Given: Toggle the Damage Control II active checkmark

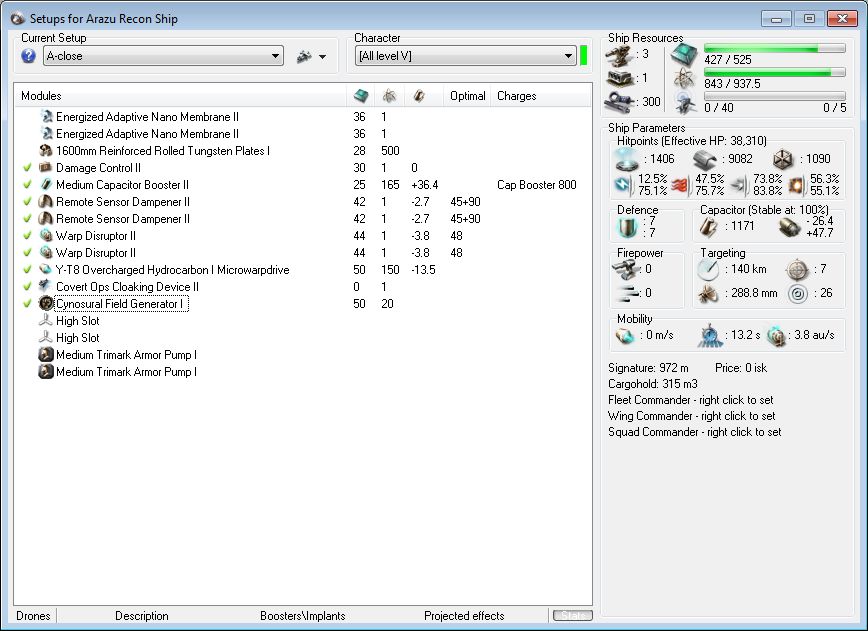Looking at the screenshot, I should point(27,168).
